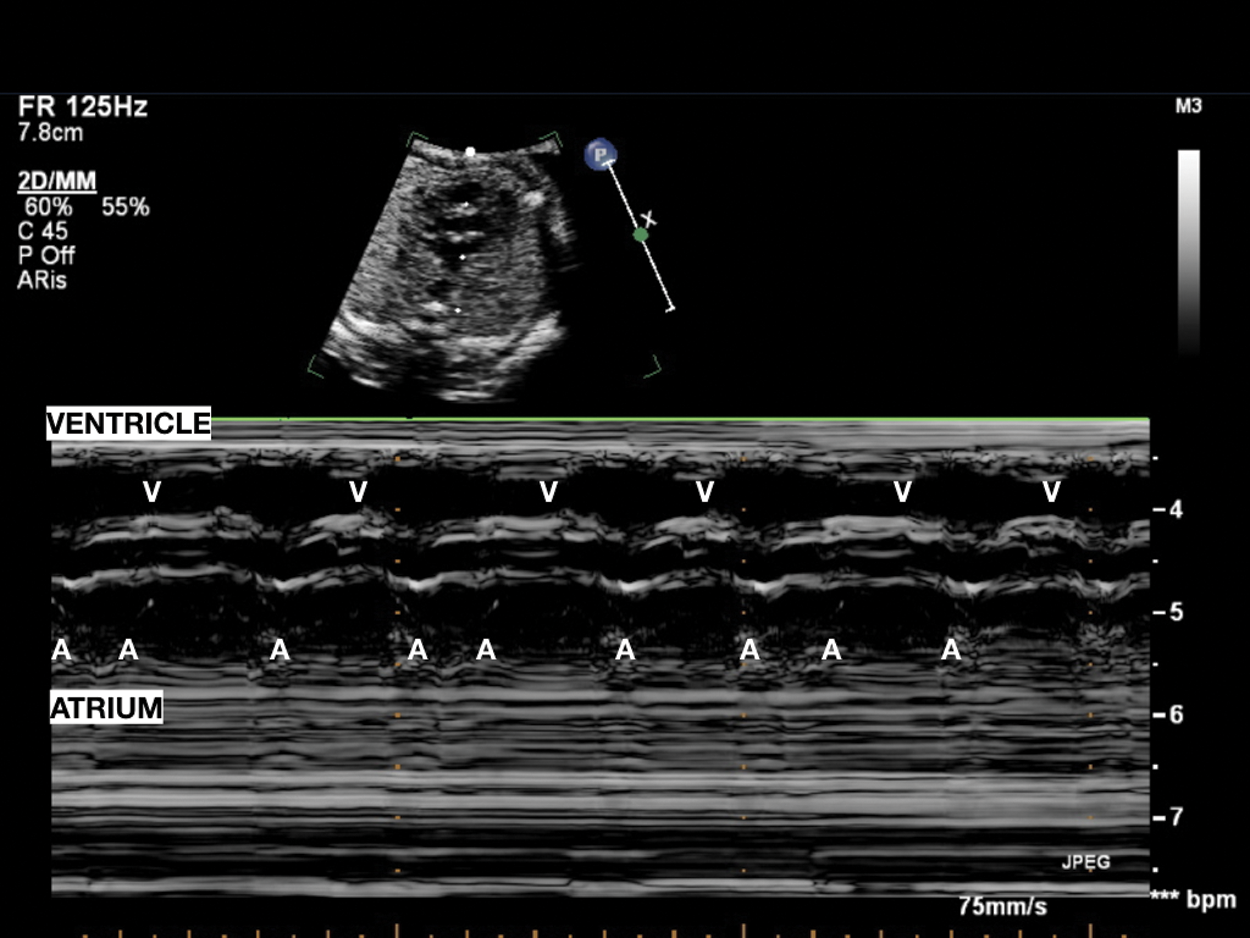Viewport: 1250px width, 938px height.
Task: Adjust the 7.8cm depth setting
Action: pyautogui.click(x=50, y=132)
